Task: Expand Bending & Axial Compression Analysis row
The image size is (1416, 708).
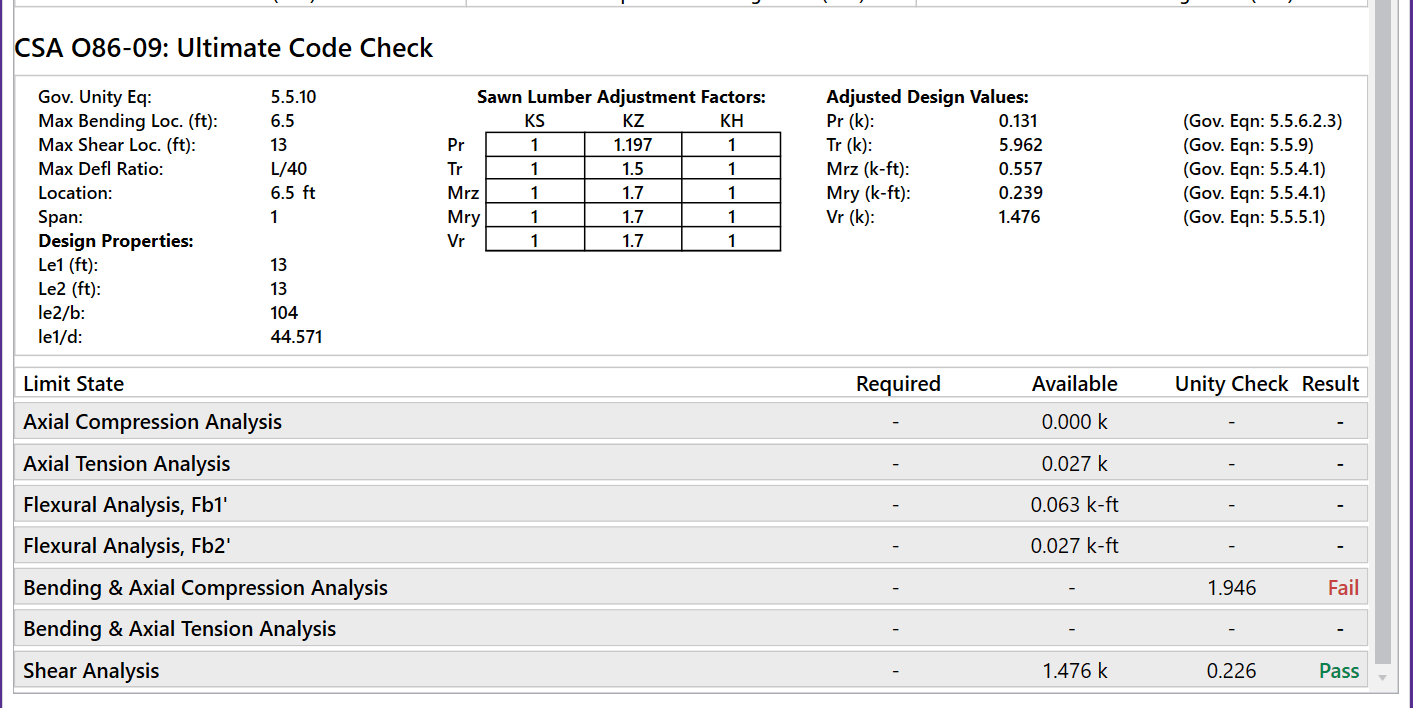Action: (205, 588)
